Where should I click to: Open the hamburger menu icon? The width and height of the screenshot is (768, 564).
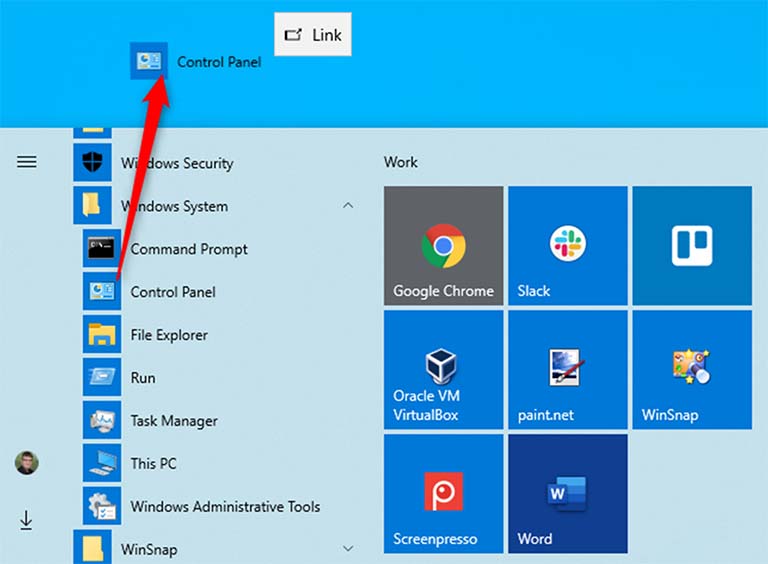[26, 162]
